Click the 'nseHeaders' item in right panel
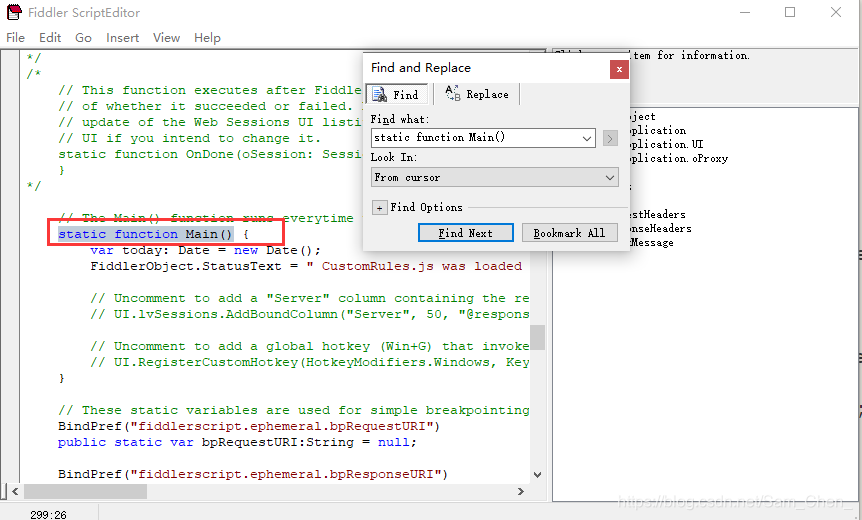Viewport: 862px width, 520px height. pos(661,228)
